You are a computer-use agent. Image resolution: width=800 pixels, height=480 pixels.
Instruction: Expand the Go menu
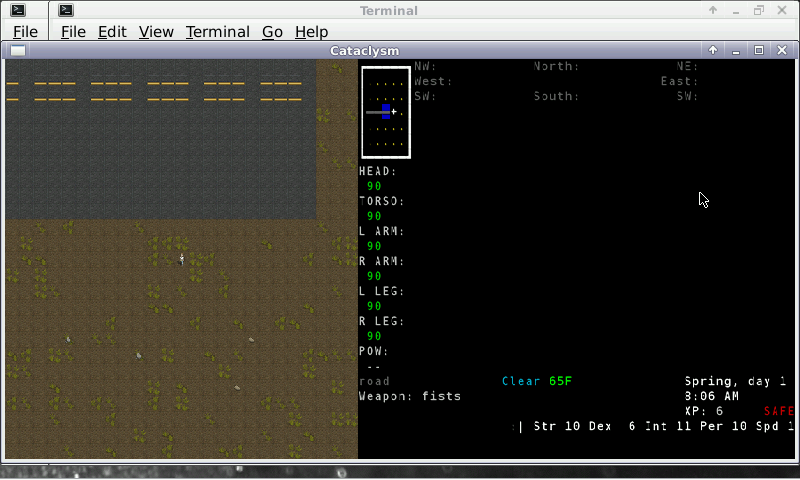pos(272,31)
